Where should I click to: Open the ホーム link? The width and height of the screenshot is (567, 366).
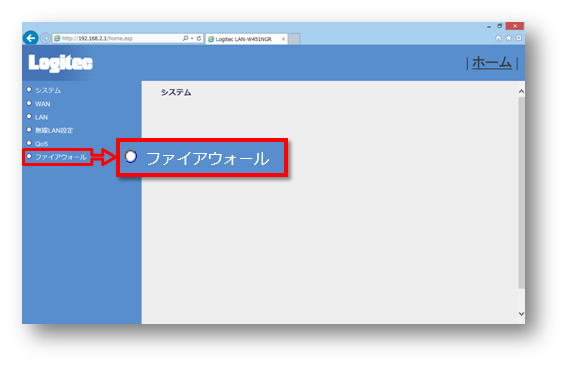pyautogui.click(x=492, y=63)
